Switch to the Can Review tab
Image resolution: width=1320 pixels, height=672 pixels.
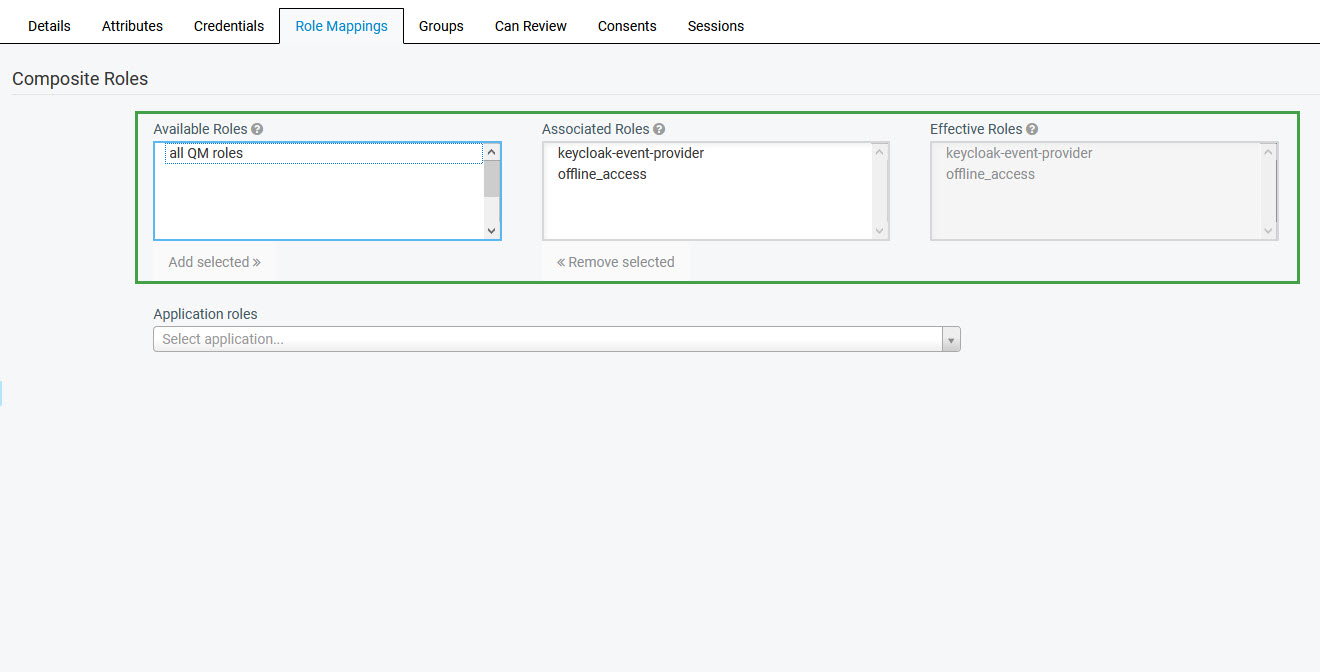click(530, 26)
